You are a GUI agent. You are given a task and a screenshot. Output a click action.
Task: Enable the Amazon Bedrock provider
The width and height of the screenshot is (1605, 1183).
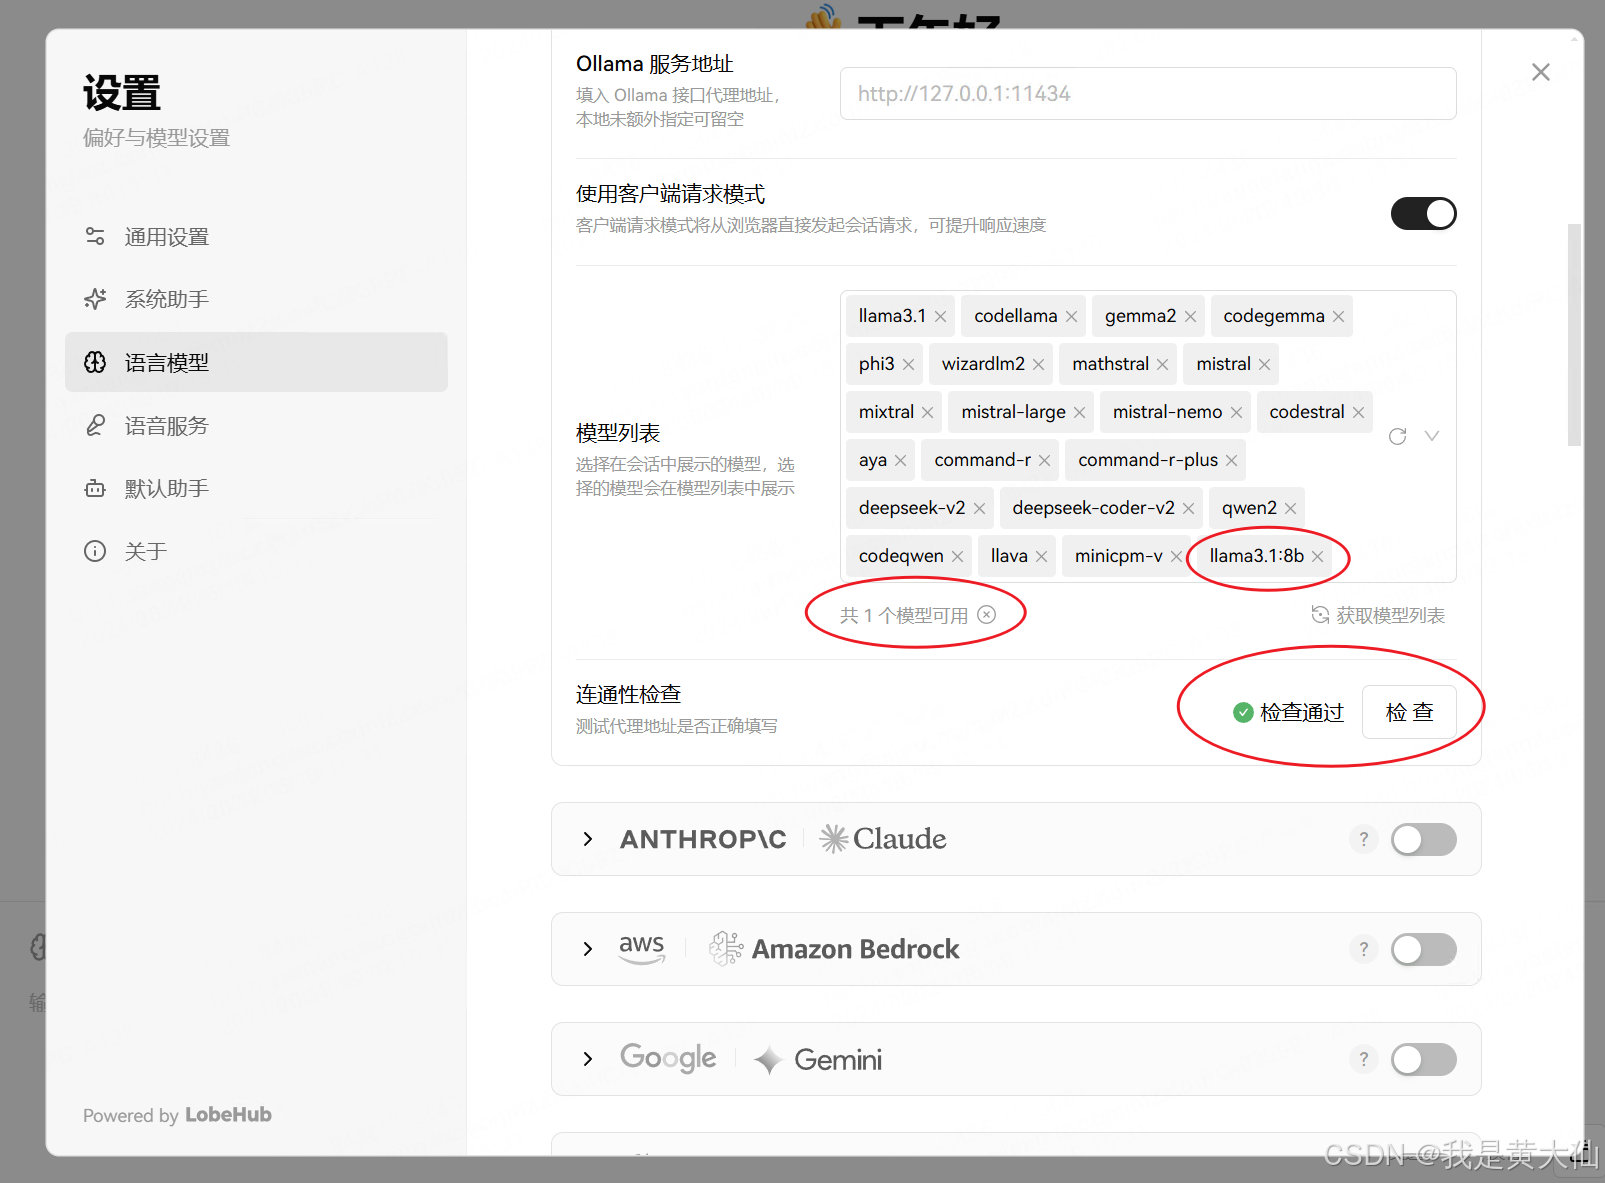click(x=1423, y=949)
